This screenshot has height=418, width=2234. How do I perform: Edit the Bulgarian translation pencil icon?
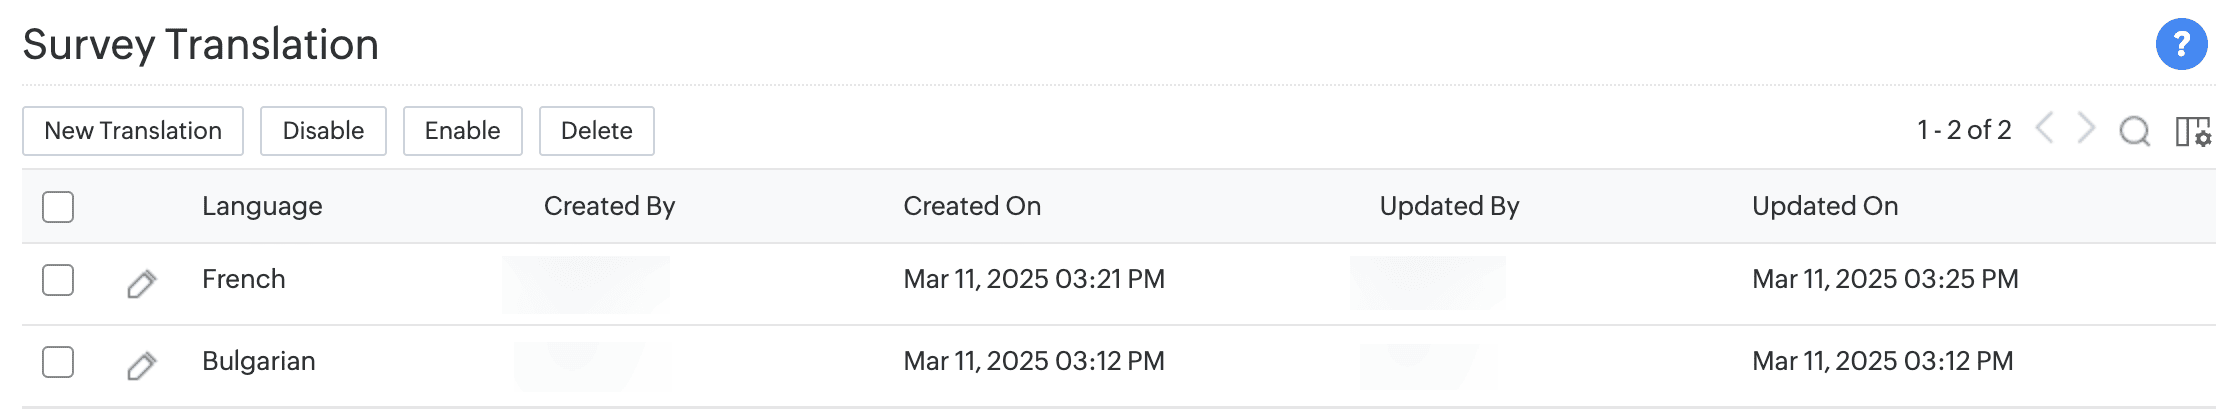(142, 366)
